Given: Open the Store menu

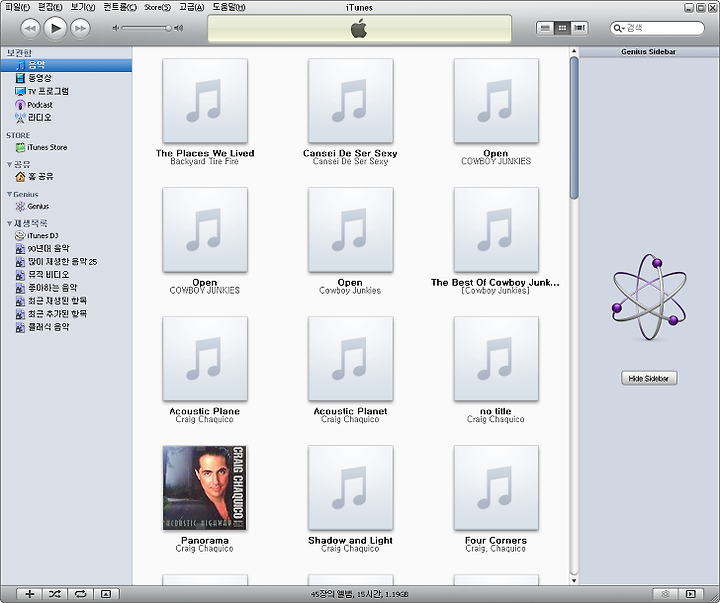Looking at the screenshot, I should tap(157, 7).
